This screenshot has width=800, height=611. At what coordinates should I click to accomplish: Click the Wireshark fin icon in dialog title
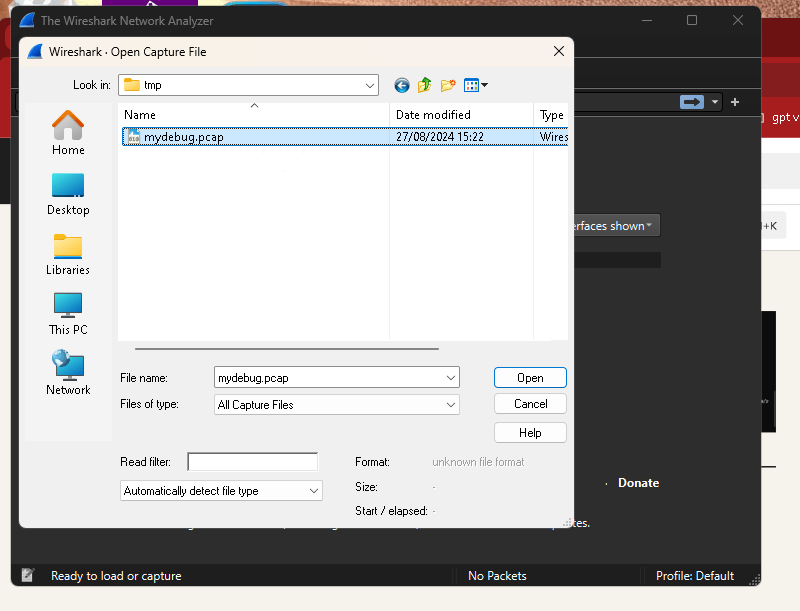35,52
